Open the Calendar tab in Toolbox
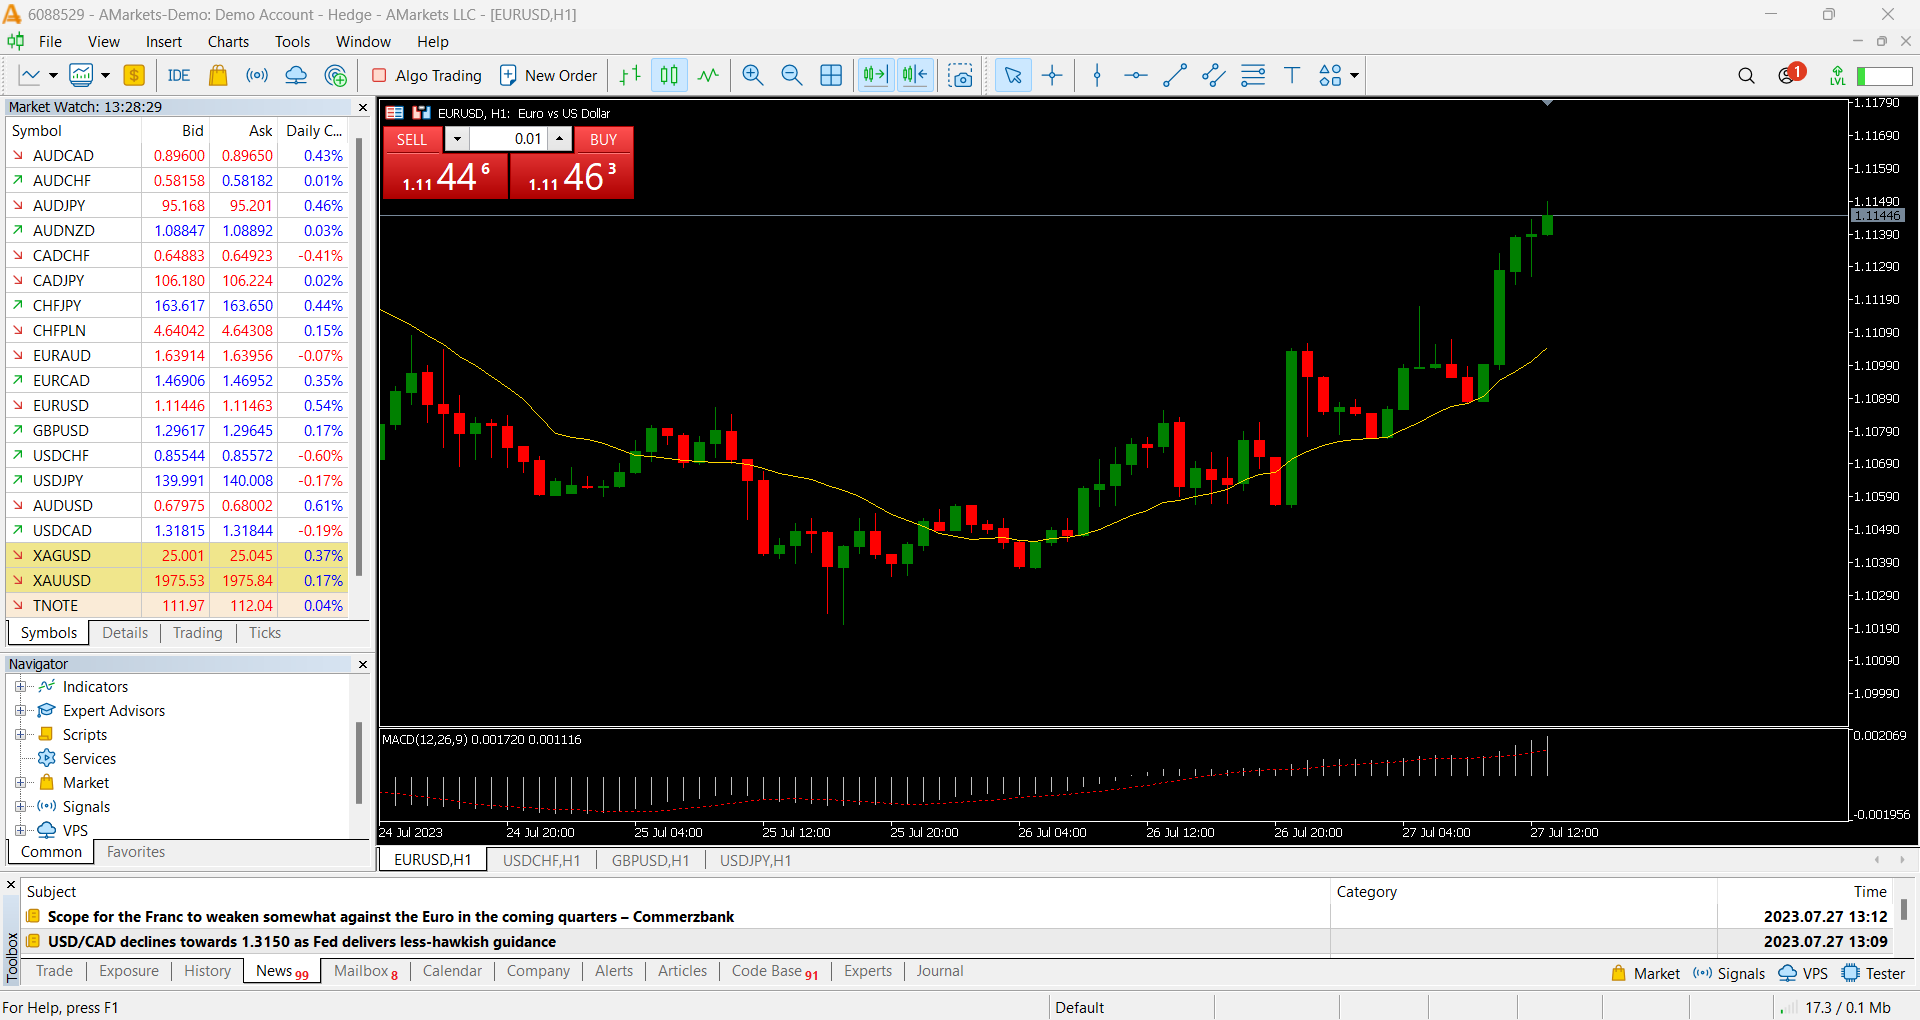 [x=452, y=971]
